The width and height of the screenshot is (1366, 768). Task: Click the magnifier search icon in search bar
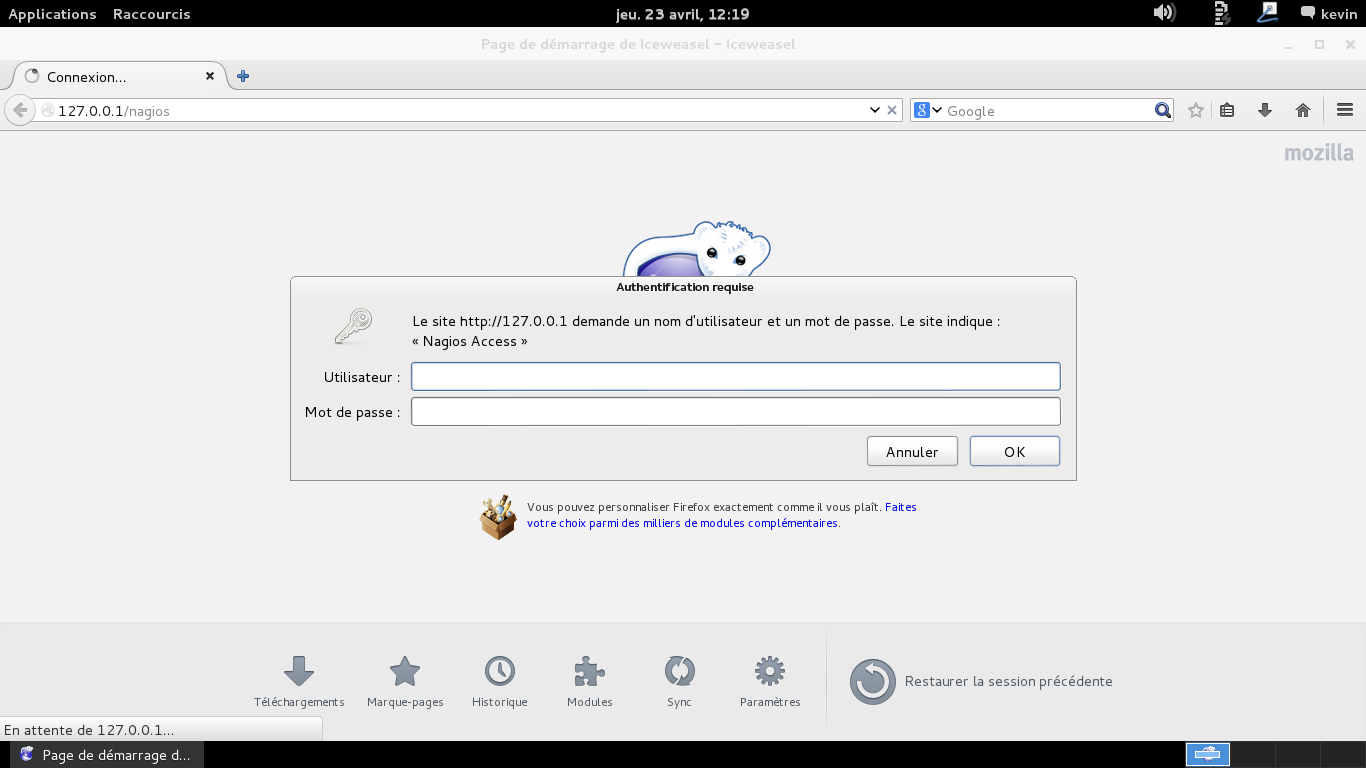tap(1162, 110)
